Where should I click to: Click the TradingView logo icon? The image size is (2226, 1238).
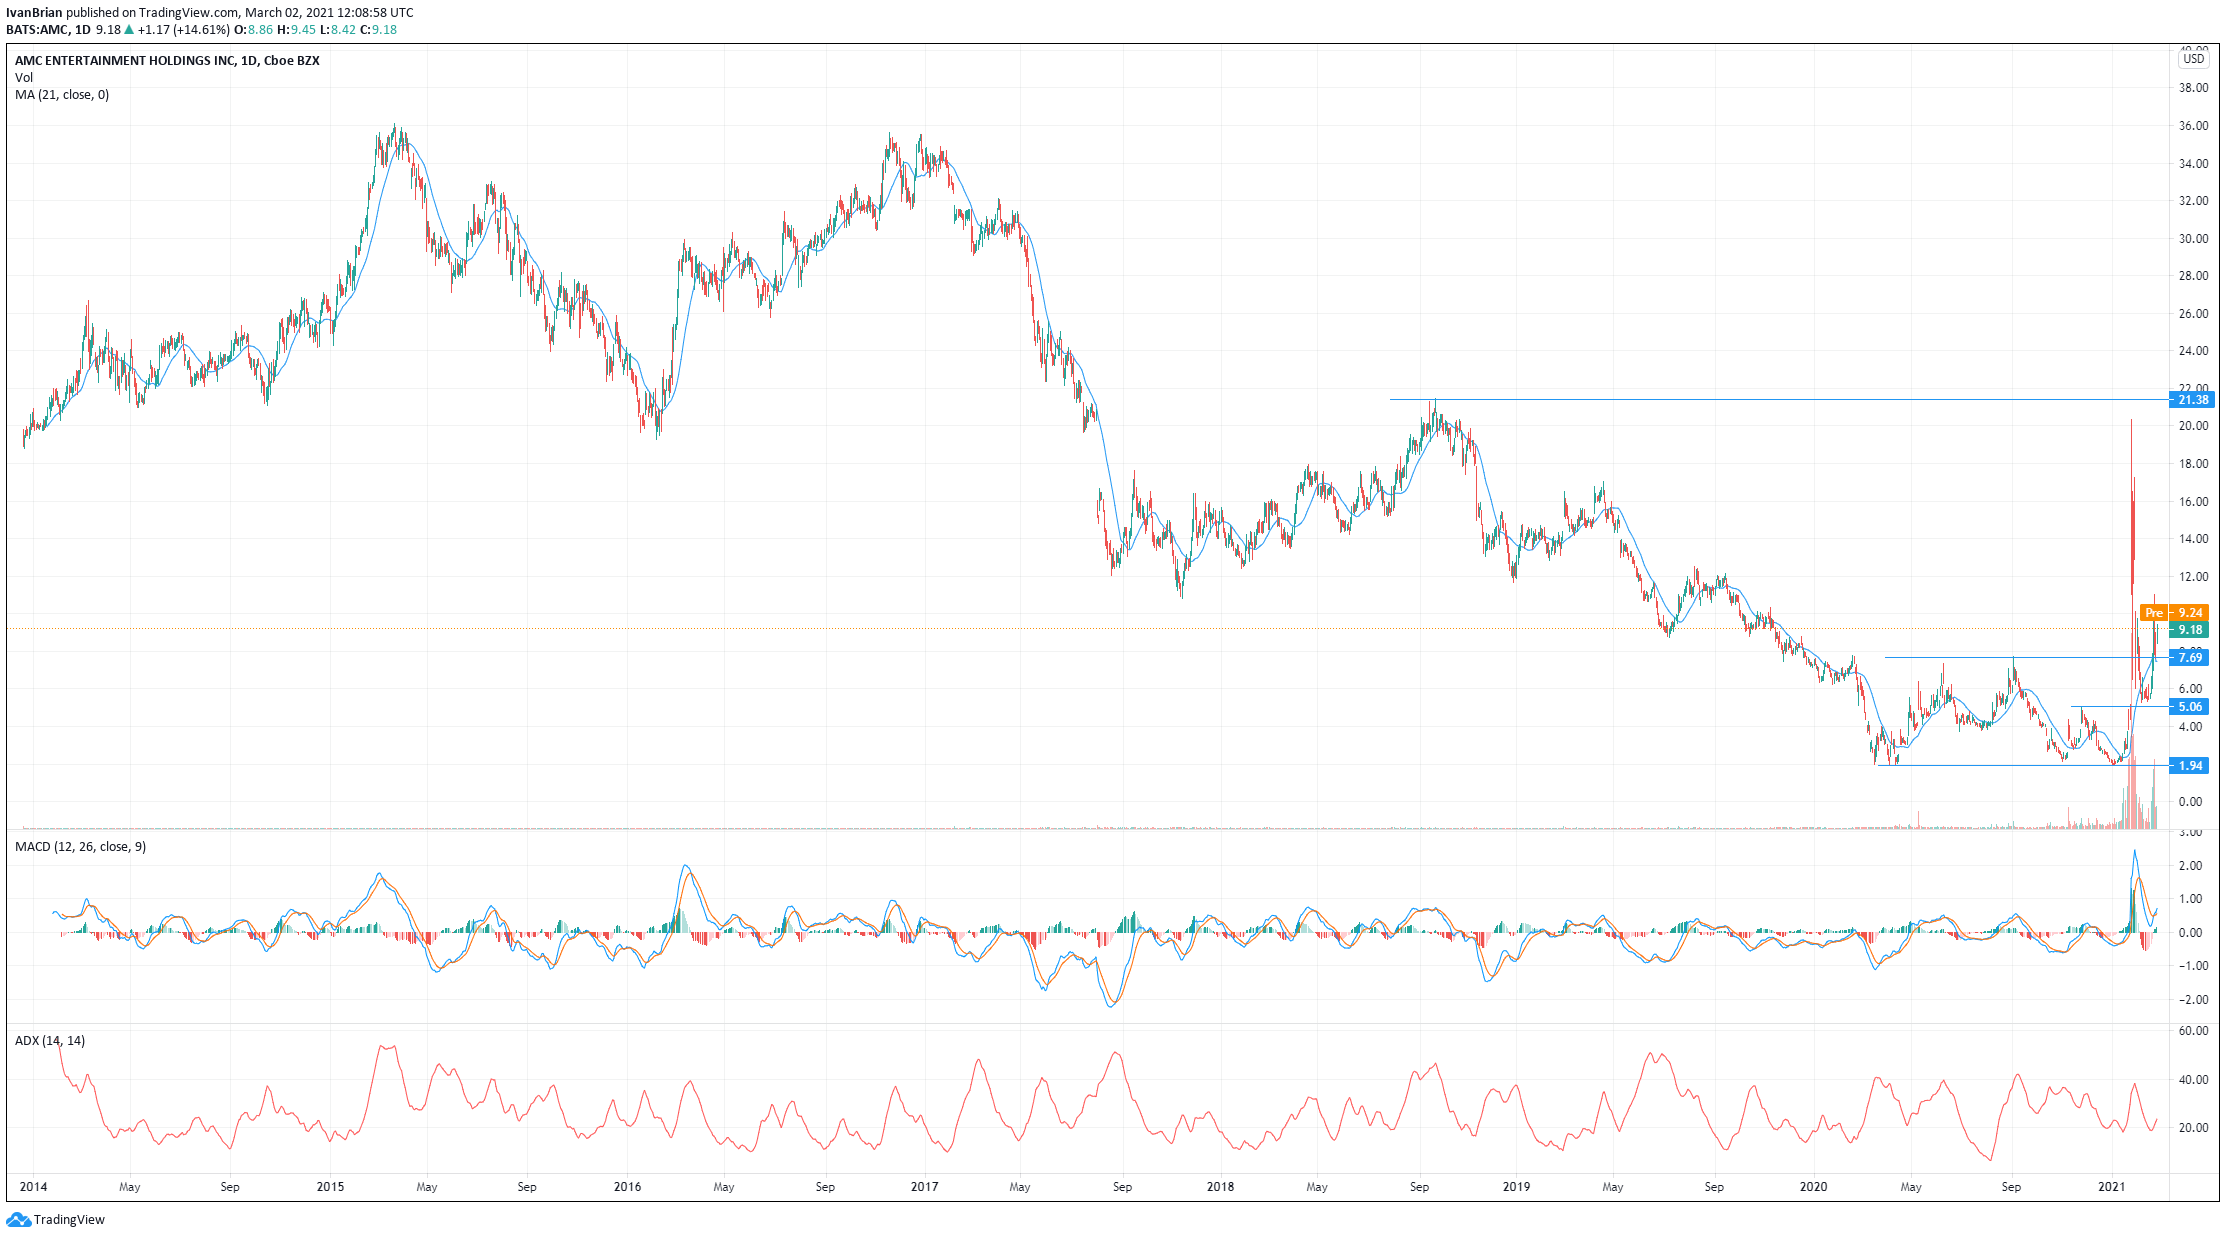pyautogui.click(x=18, y=1219)
